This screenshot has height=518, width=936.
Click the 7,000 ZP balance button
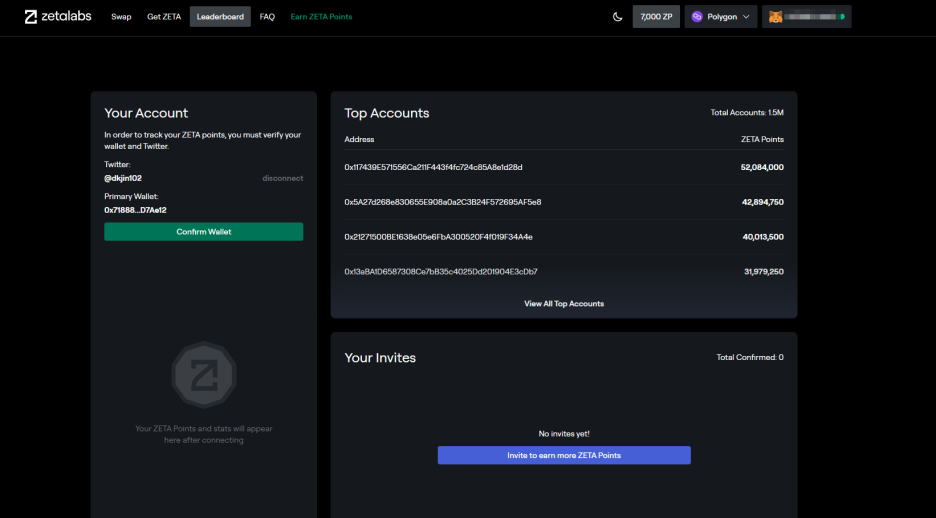click(656, 17)
